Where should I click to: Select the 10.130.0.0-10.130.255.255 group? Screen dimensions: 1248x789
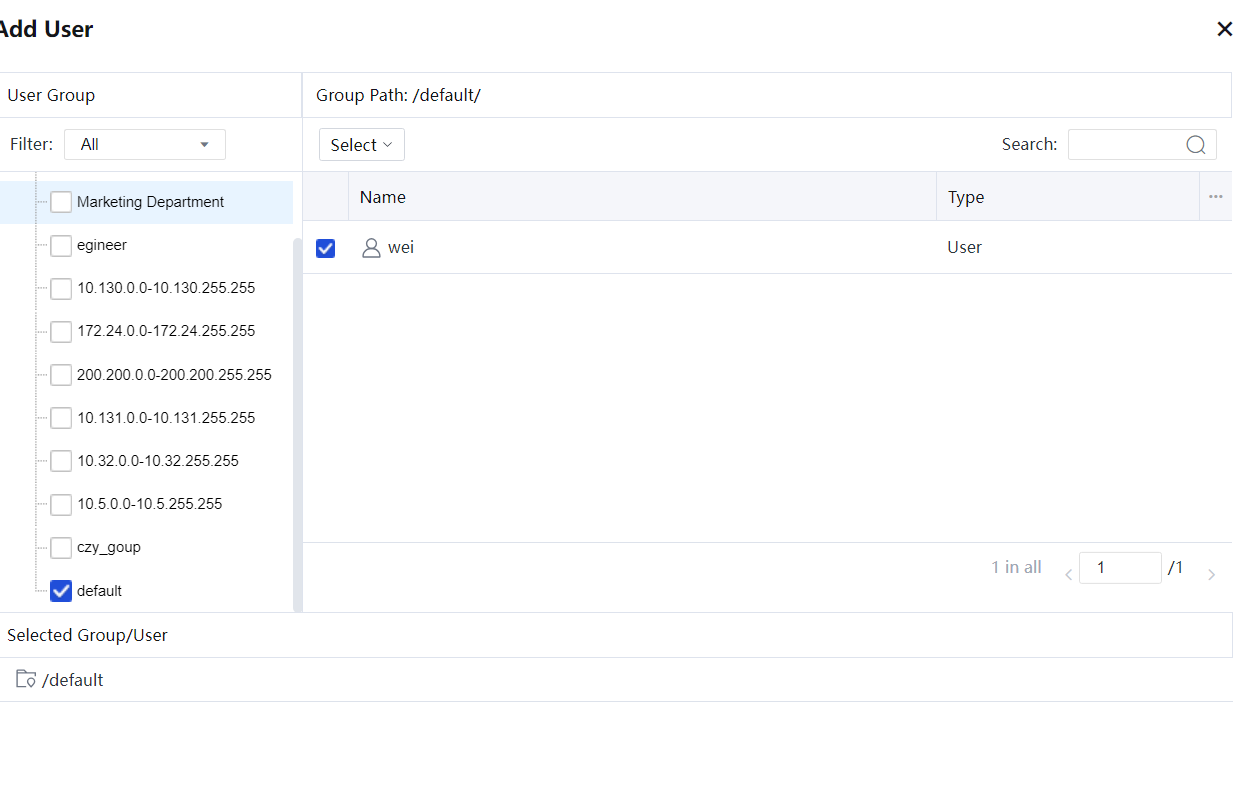[166, 288]
